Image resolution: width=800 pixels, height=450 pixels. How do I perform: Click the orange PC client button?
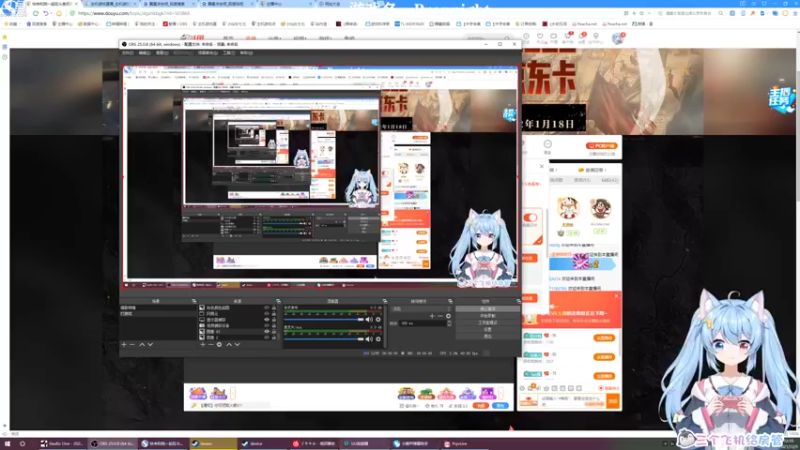[x=602, y=146]
